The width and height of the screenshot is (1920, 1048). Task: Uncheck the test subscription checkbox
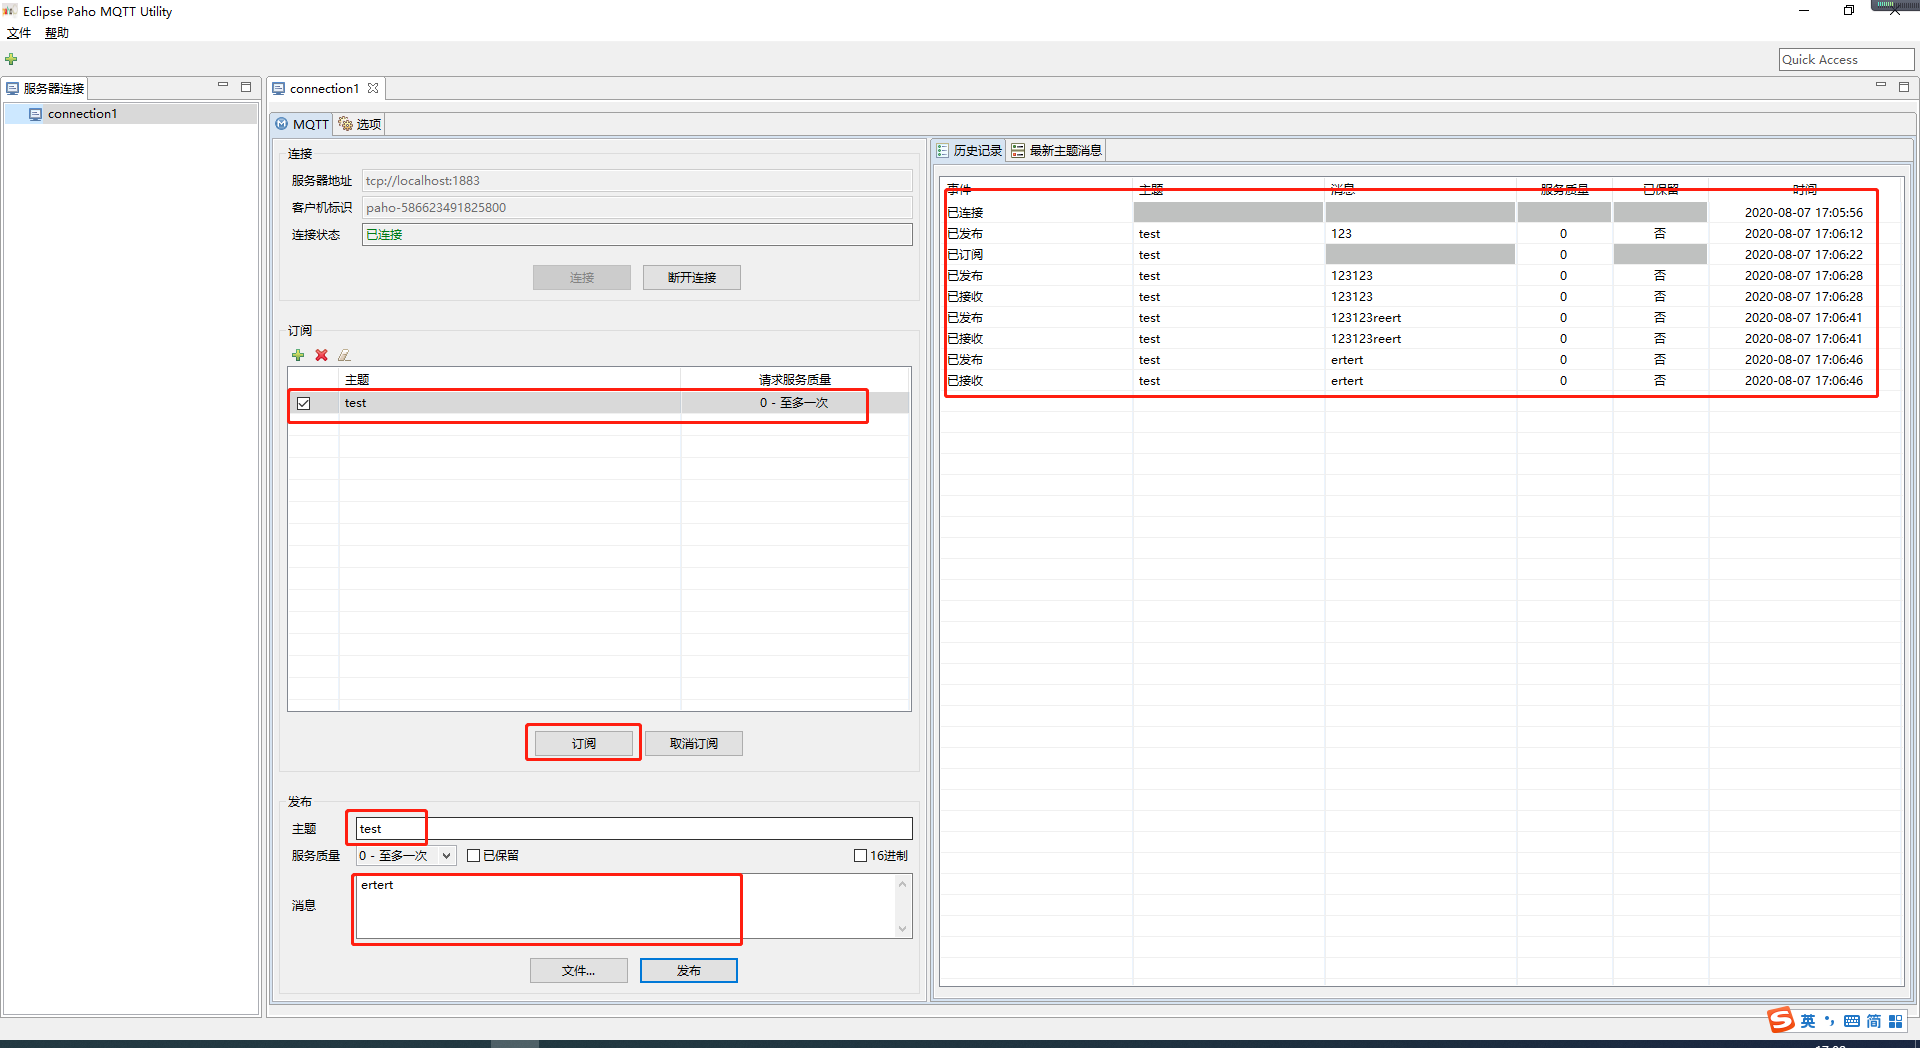[x=304, y=403]
